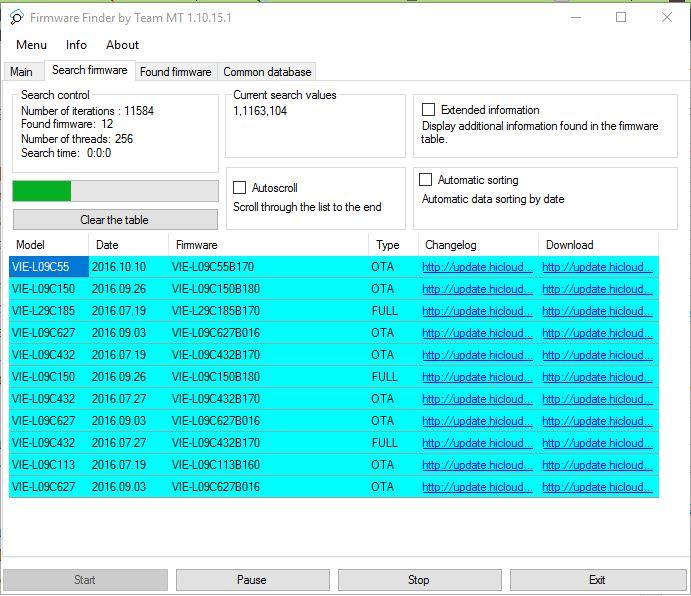Sort by the Date column header
The width and height of the screenshot is (691, 596).
pos(128,245)
